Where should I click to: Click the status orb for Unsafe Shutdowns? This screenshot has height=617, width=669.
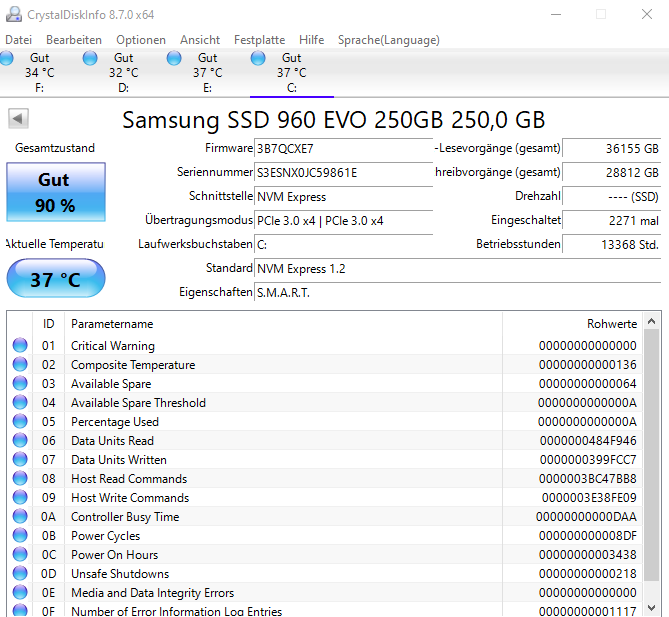click(20, 573)
